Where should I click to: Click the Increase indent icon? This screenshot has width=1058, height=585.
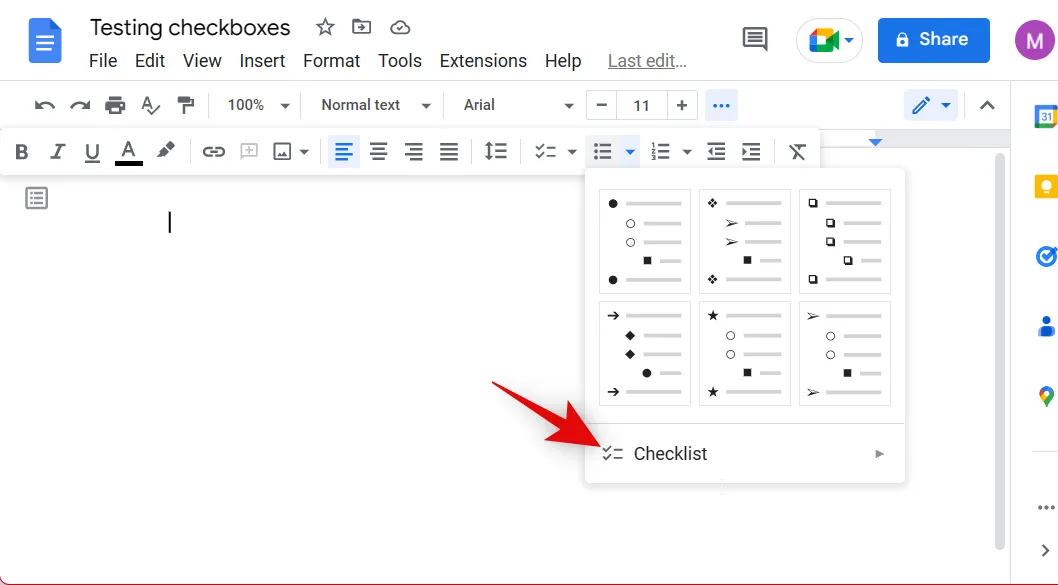[x=751, y=151]
